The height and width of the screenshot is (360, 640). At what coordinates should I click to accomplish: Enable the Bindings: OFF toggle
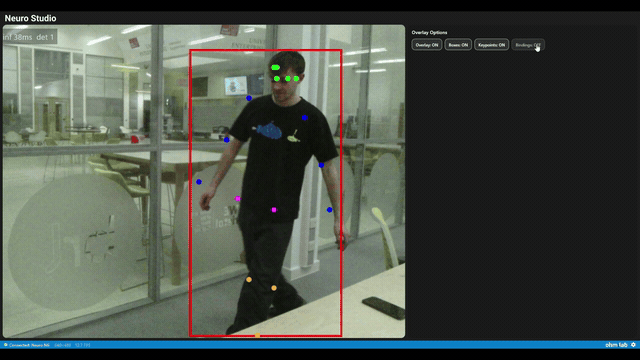click(528, 45)
